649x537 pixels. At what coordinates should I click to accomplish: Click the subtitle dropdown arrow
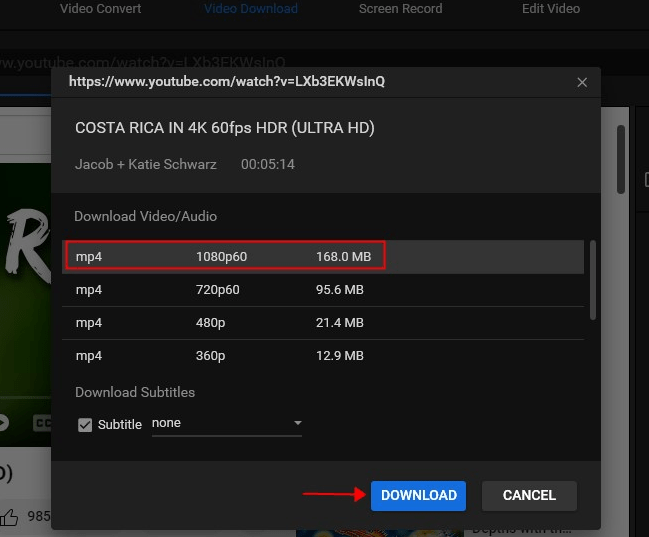[297, 424]
